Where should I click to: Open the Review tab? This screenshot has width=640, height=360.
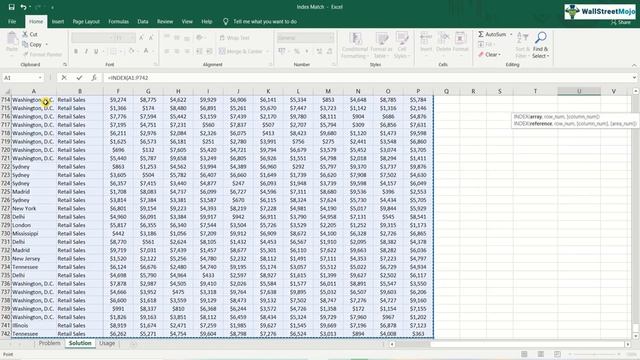[x=165, y=22]
